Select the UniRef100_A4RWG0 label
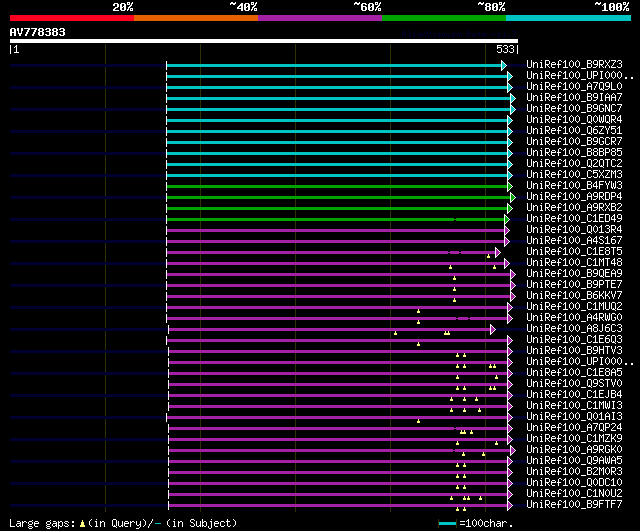 [x=574, y=318]
